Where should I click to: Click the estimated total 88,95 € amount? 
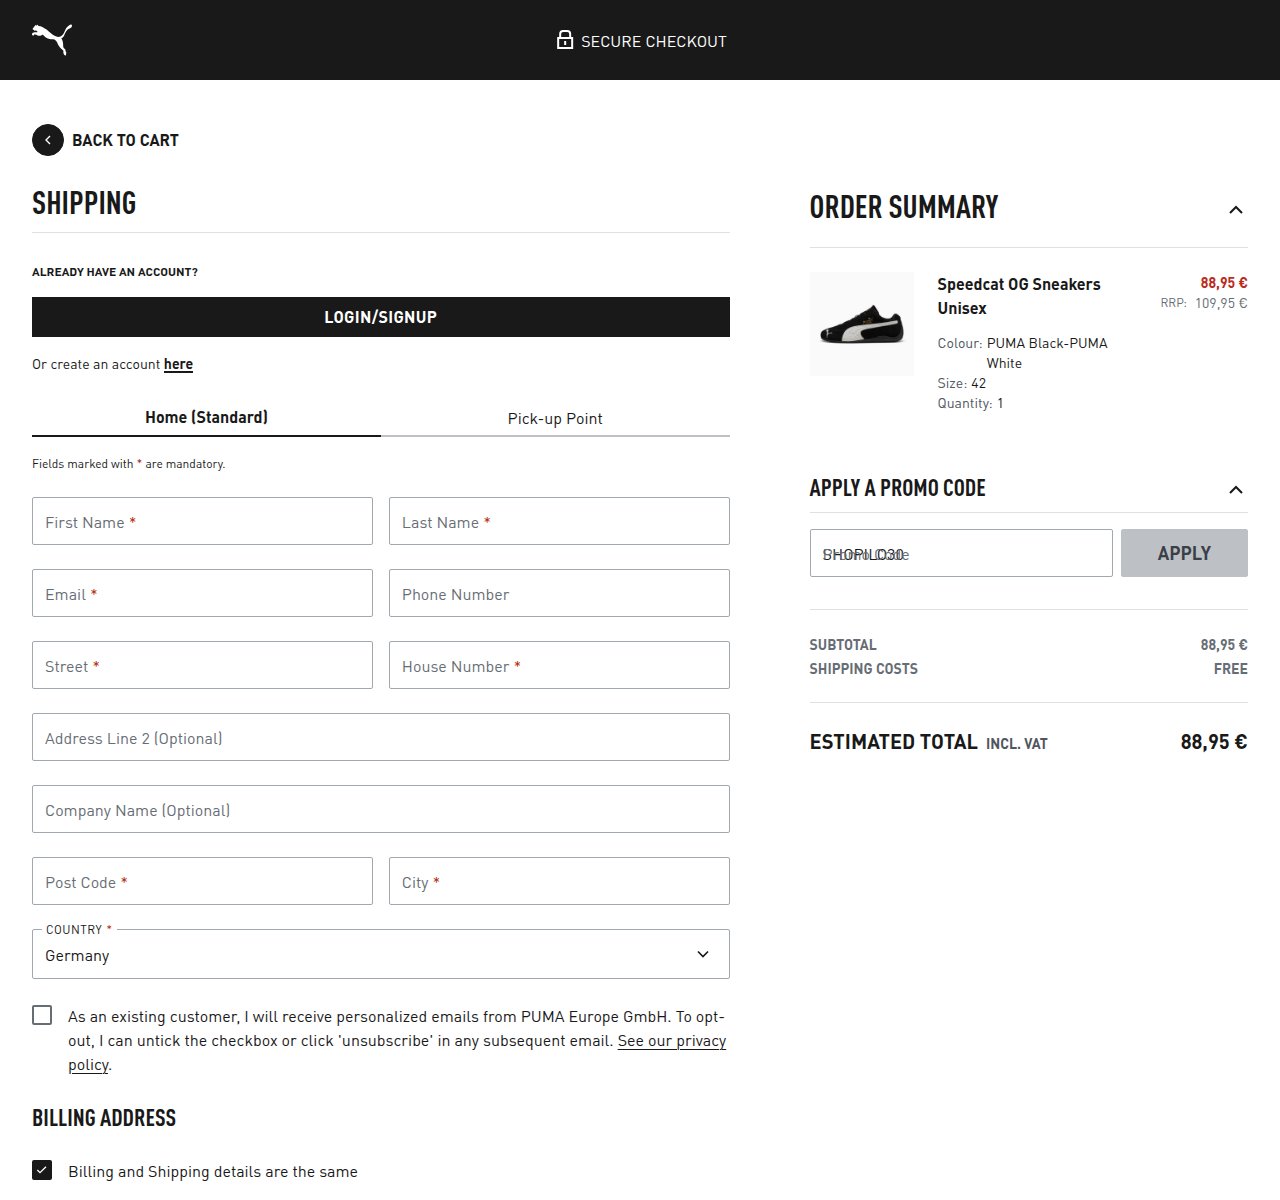point(1214,742)
